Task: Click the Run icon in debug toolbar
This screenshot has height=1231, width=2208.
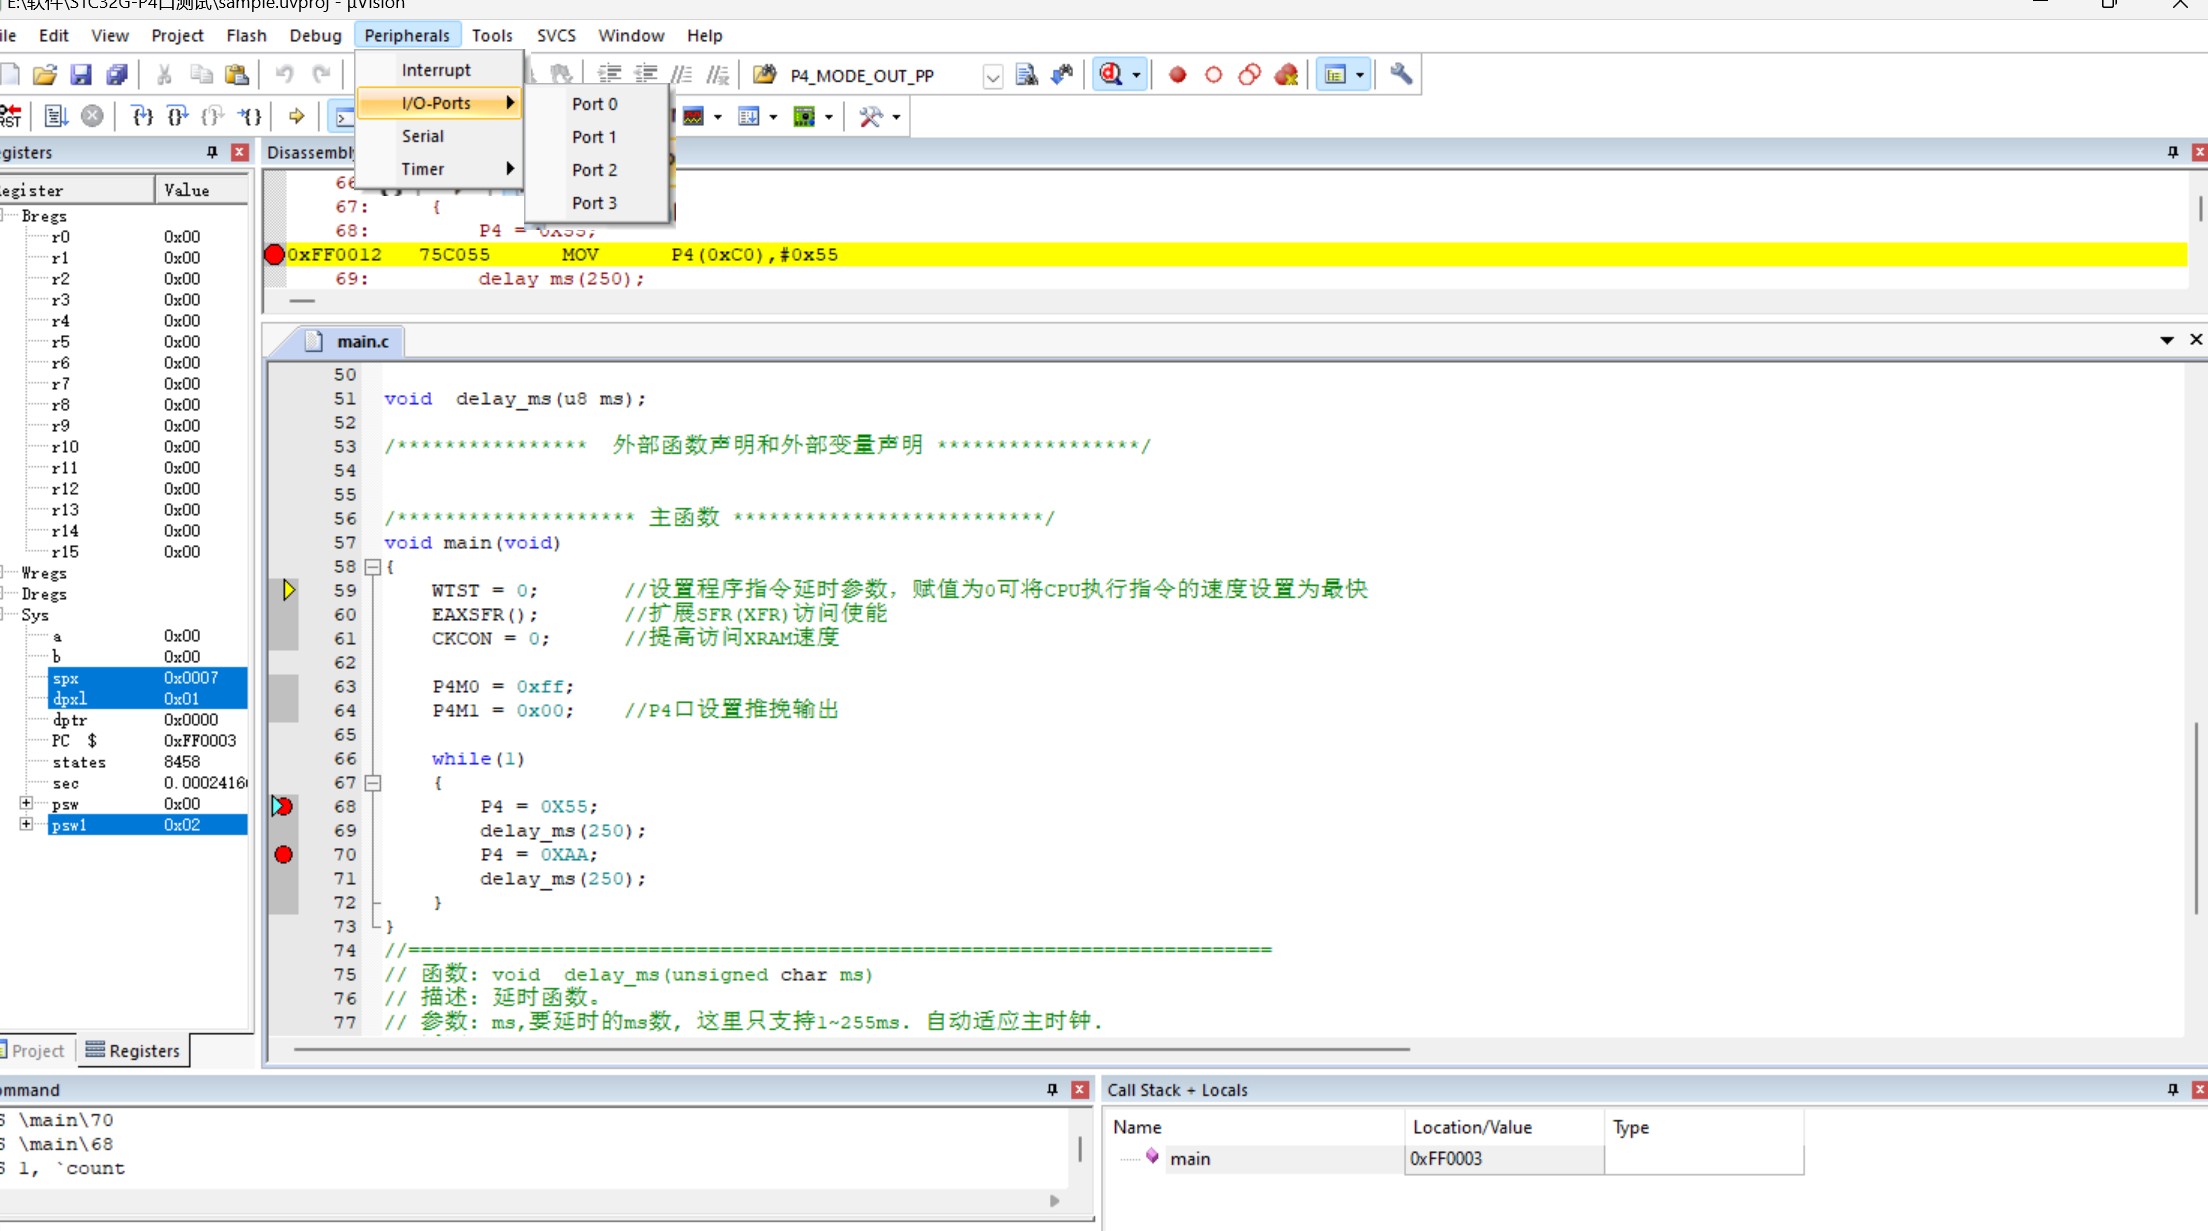Action: pyautogui.click(x=56, y=117)
